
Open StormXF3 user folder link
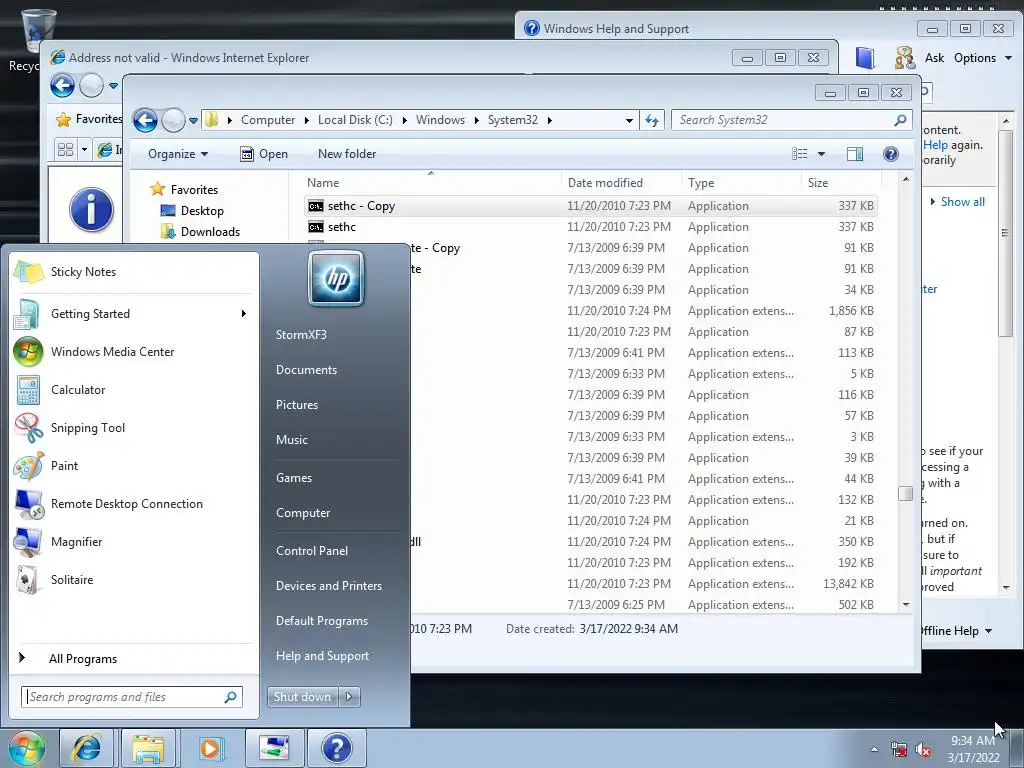301,335
